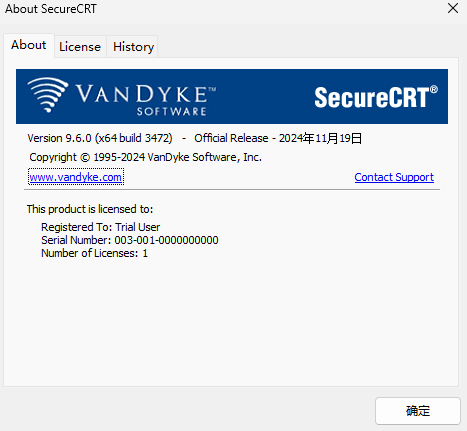Screen dimensions: 467x431
Task: Close the About SecureCRT dialog
Action: point(453,8)
